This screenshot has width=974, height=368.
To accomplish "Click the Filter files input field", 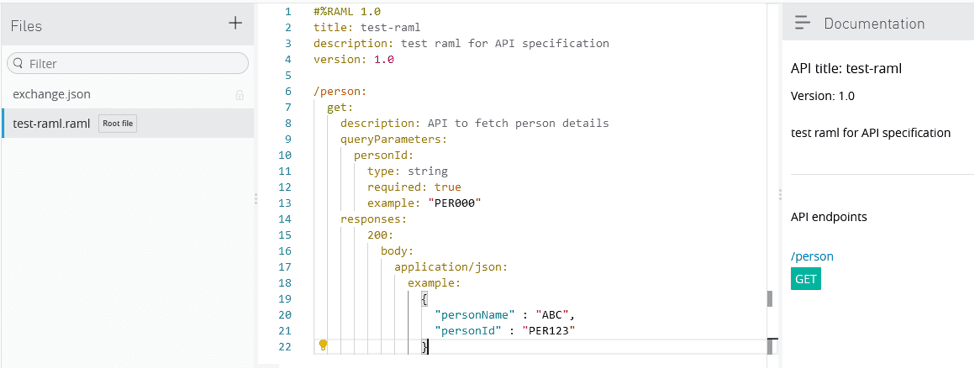I will [127, 63].
